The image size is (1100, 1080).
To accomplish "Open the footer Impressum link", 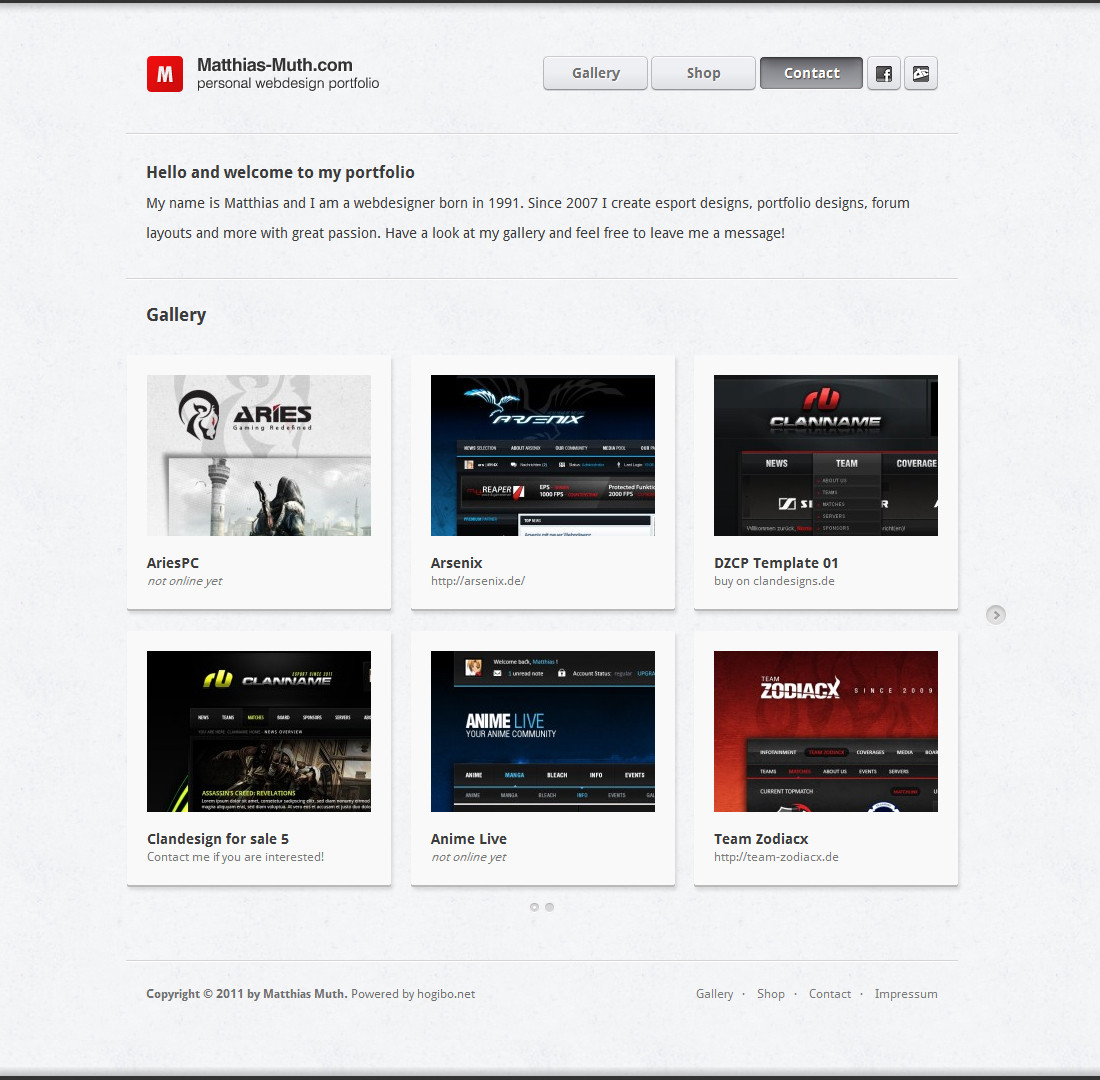I will (906, 994).
